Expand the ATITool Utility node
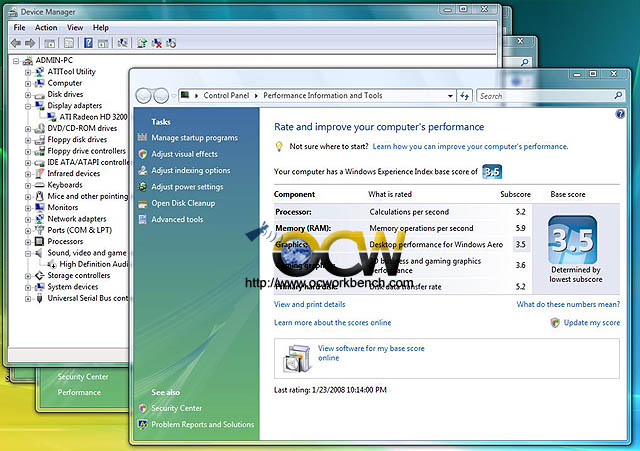Viewport: 640px width, 451px height. (x=28, y=72)
